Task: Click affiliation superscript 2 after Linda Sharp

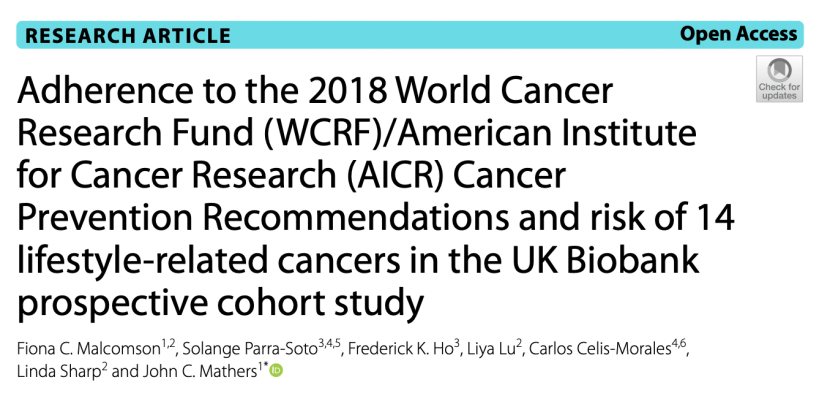Action: pyautogui.click(x=104, y=368)
